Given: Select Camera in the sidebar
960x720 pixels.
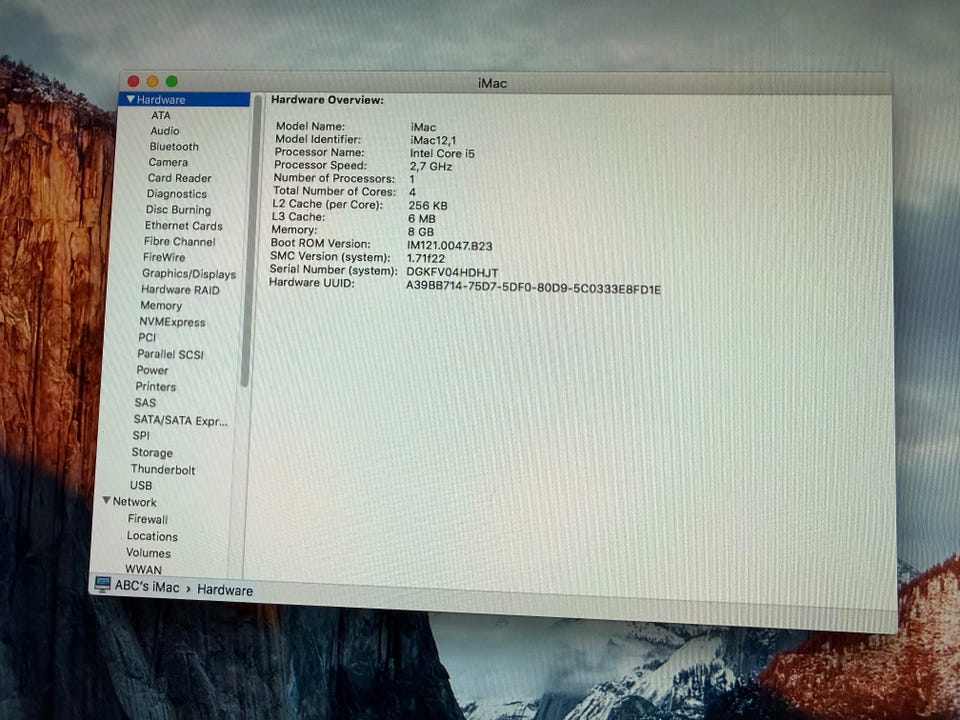Looking at the screenshot, I should 168,162.
